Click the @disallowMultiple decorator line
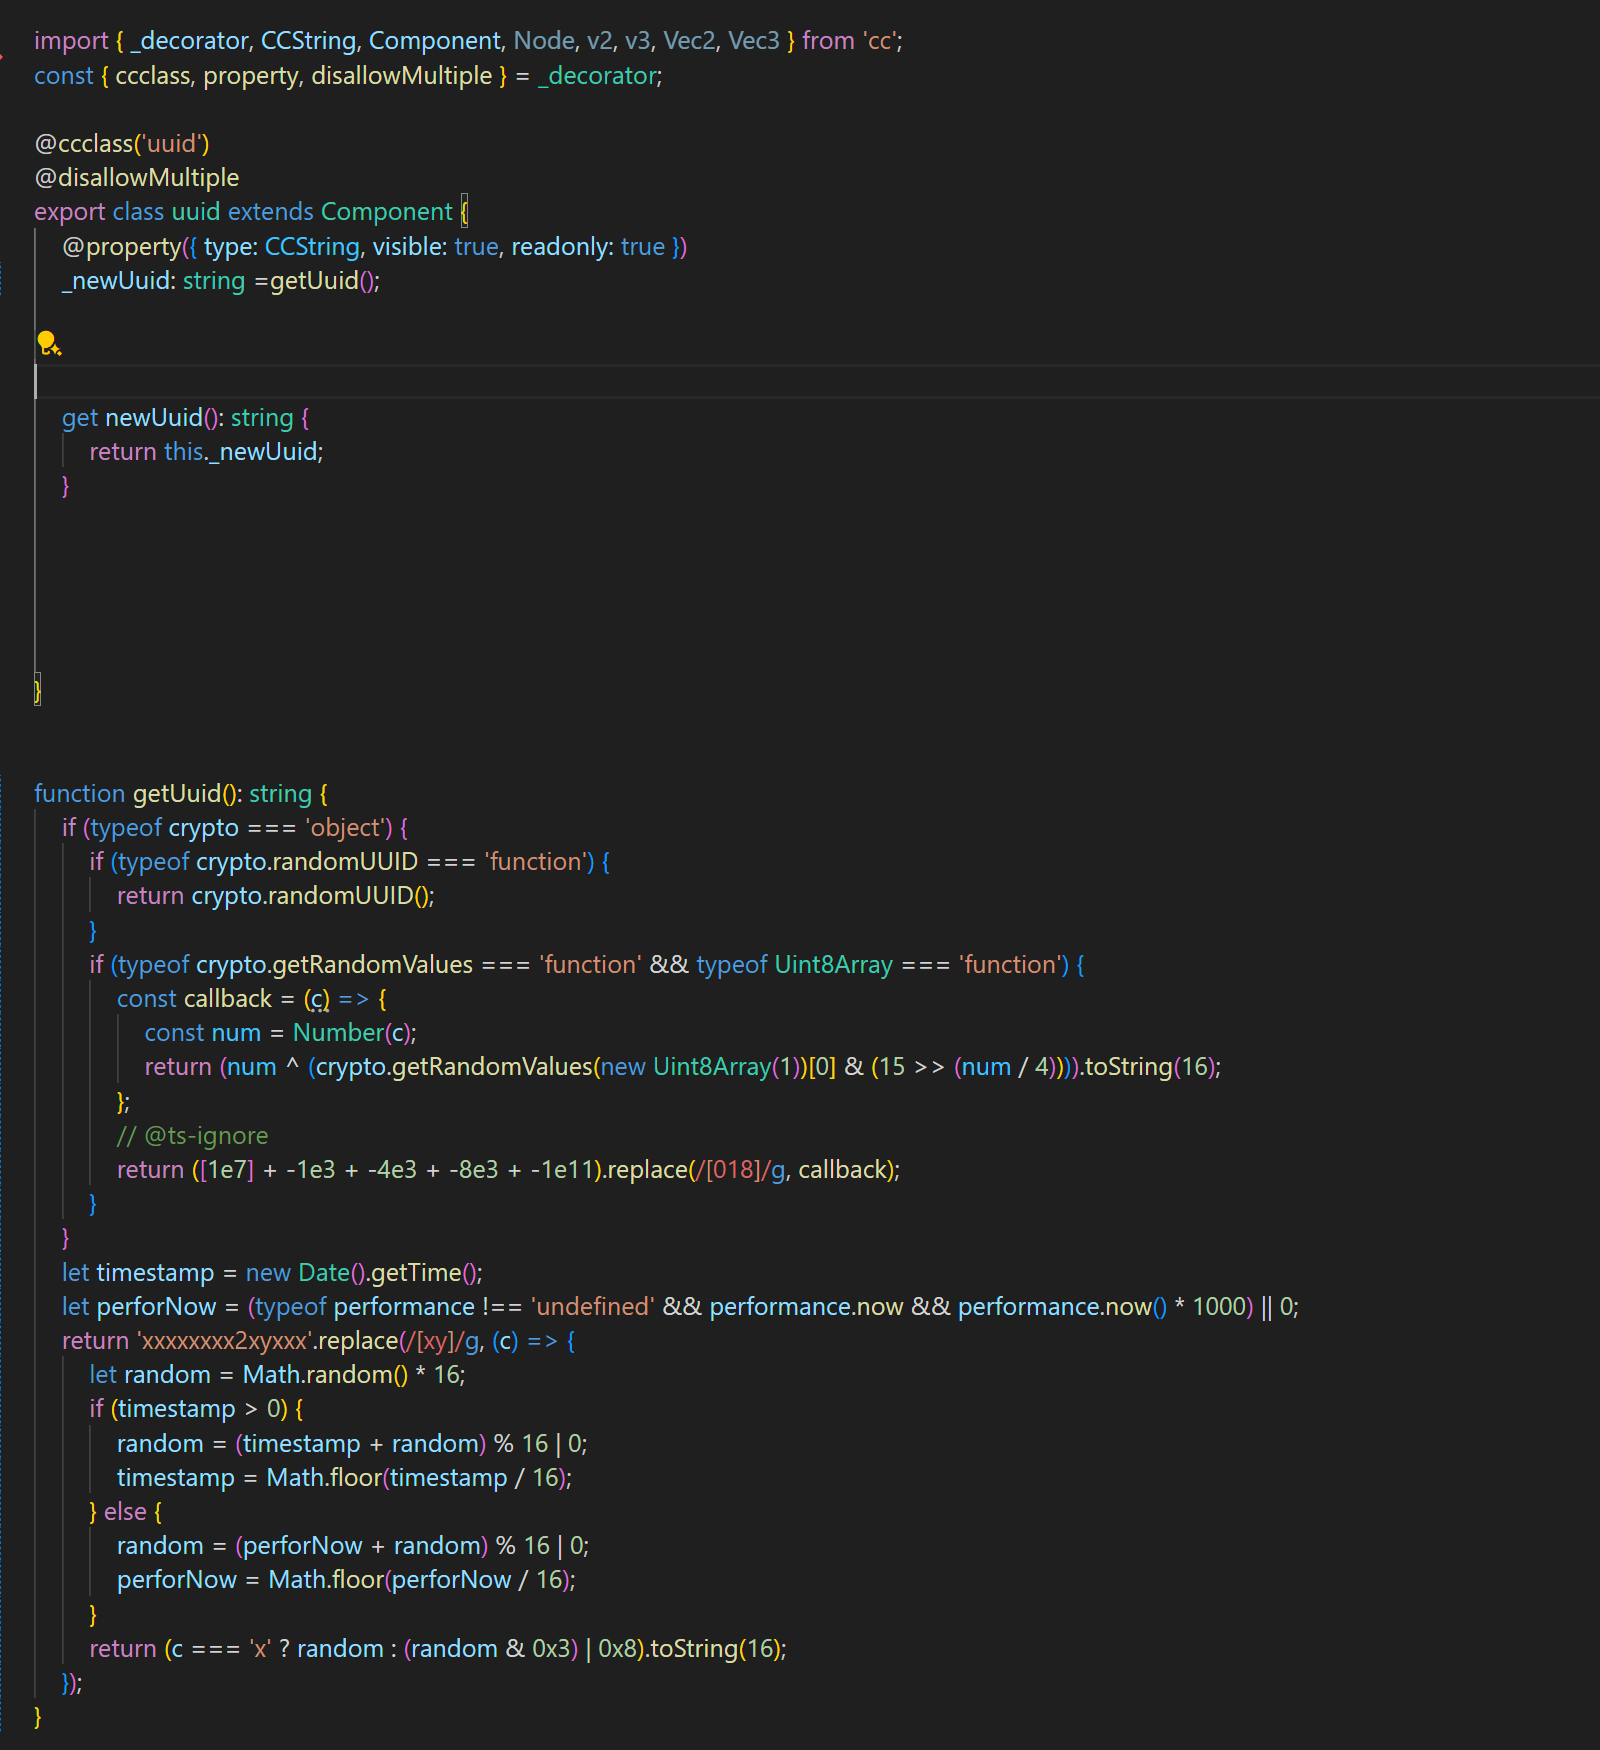Screen dimensions: 1600x1750 (x=137, y=178)
